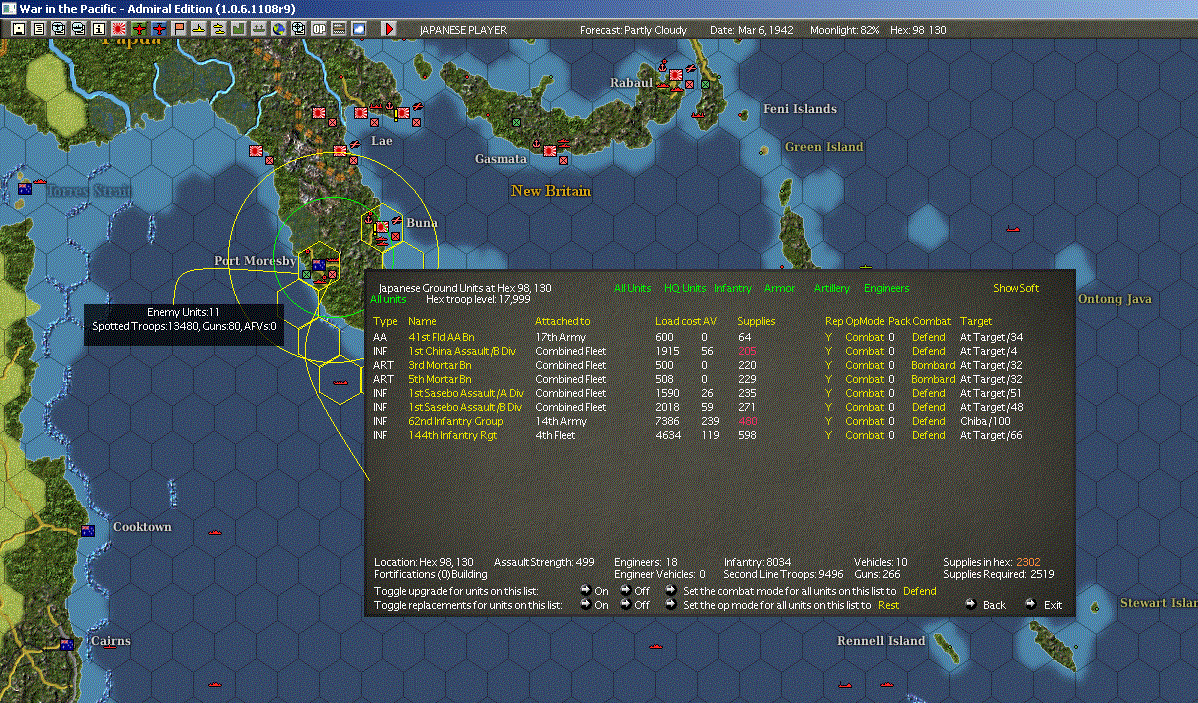Change OpMode 'Combat' for 62nd Infantry Group

[864, 421]
